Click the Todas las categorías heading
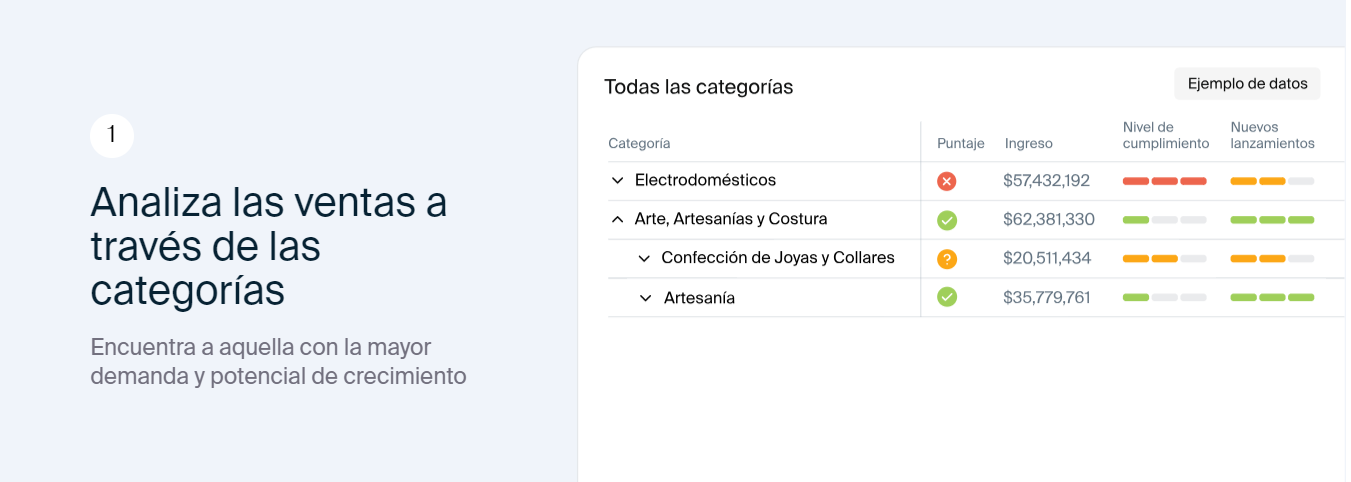 coord(699,87)
